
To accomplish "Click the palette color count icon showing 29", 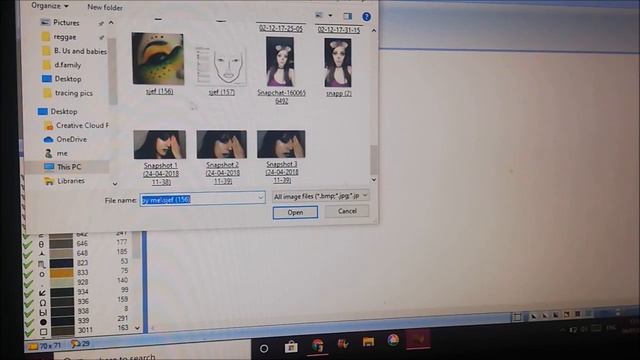I will (75, 344).
